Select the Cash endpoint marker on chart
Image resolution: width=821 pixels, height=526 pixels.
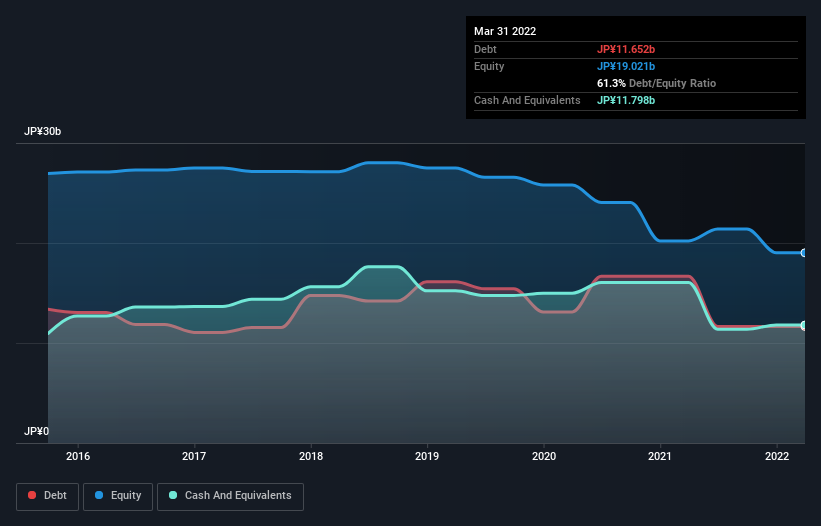(804, 325)
